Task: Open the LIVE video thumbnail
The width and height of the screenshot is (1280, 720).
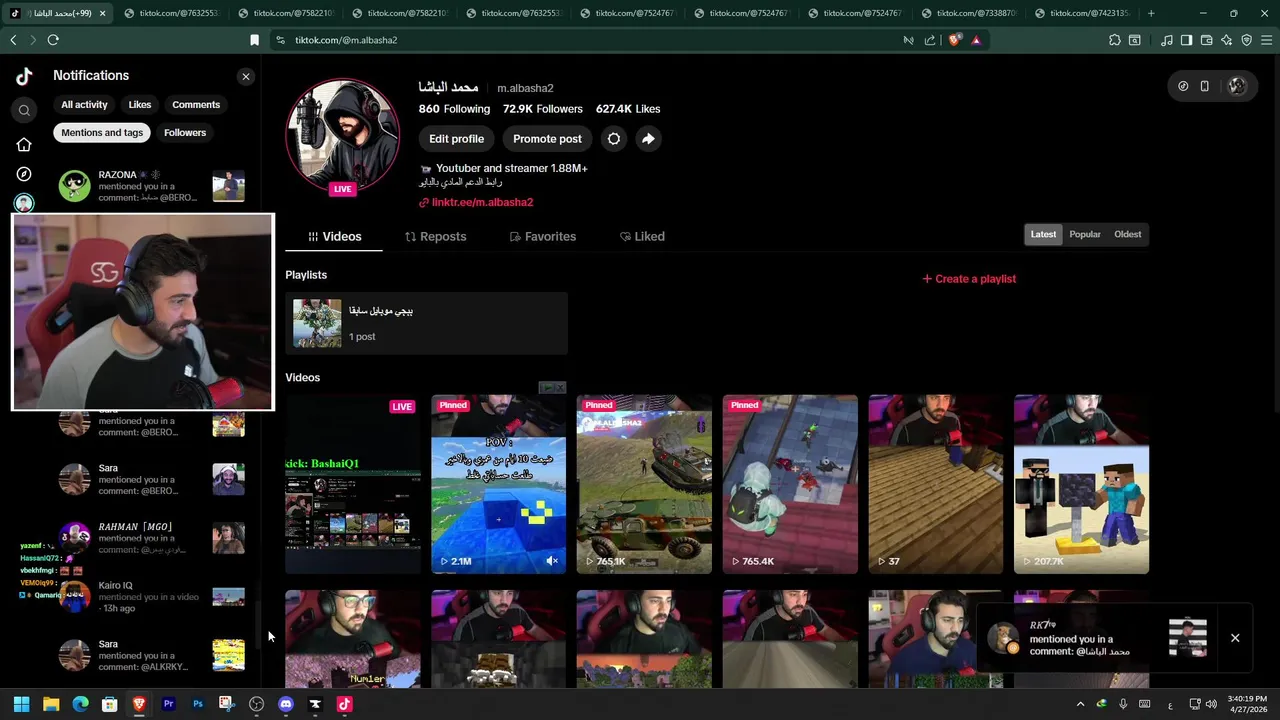Action: click(x=353, y=484)
